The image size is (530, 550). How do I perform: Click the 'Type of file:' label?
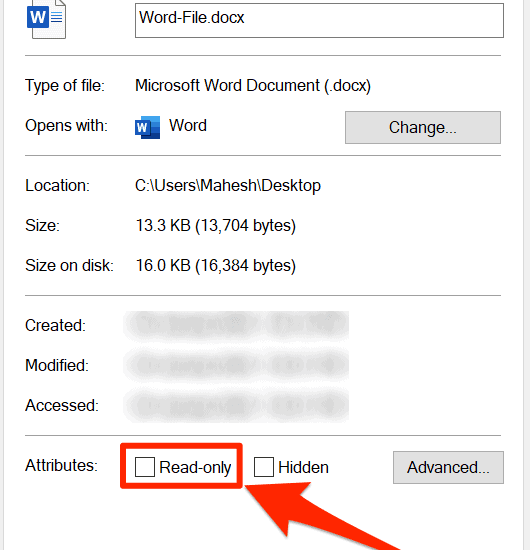point(65,86)
